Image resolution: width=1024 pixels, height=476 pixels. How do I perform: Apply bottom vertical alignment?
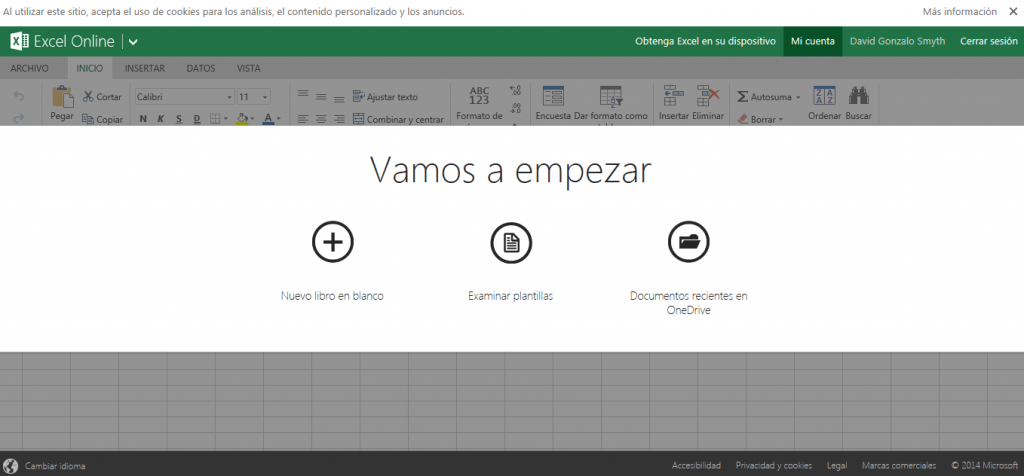click(339, 99)
